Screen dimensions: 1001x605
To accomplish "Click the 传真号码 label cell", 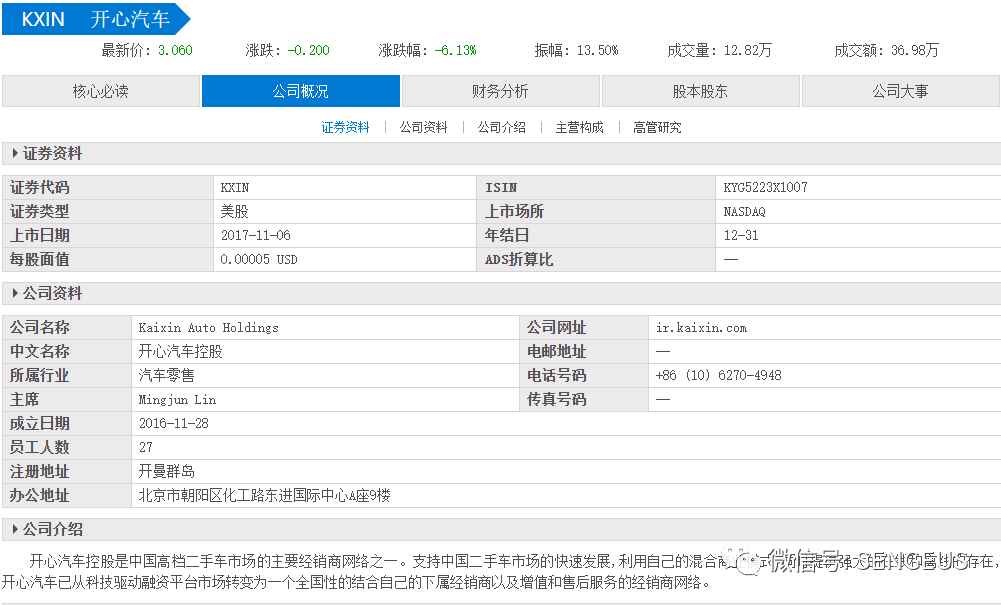I will [584, 400].
